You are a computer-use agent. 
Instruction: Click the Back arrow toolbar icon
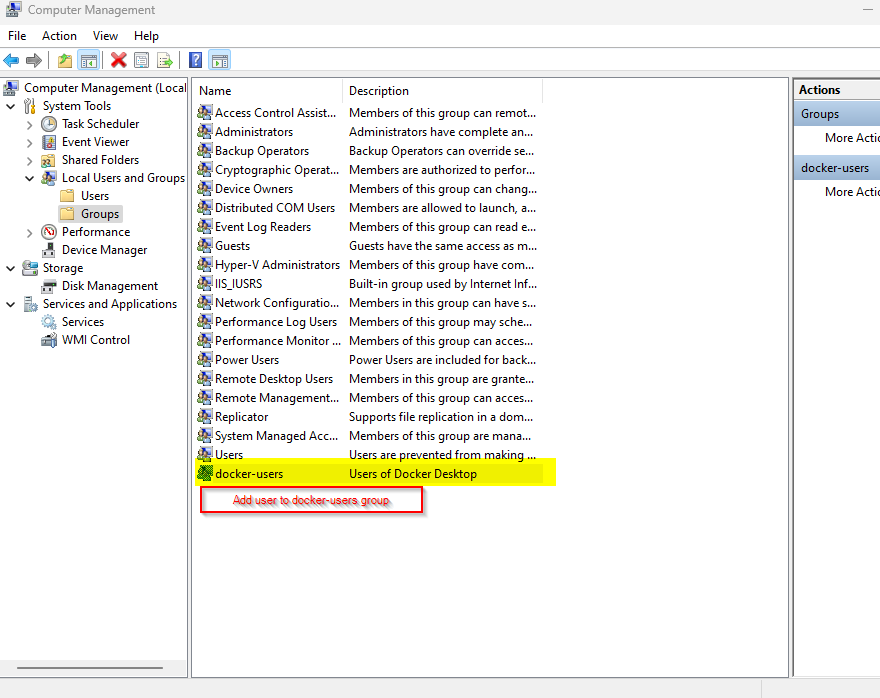(x=12, y=60)
